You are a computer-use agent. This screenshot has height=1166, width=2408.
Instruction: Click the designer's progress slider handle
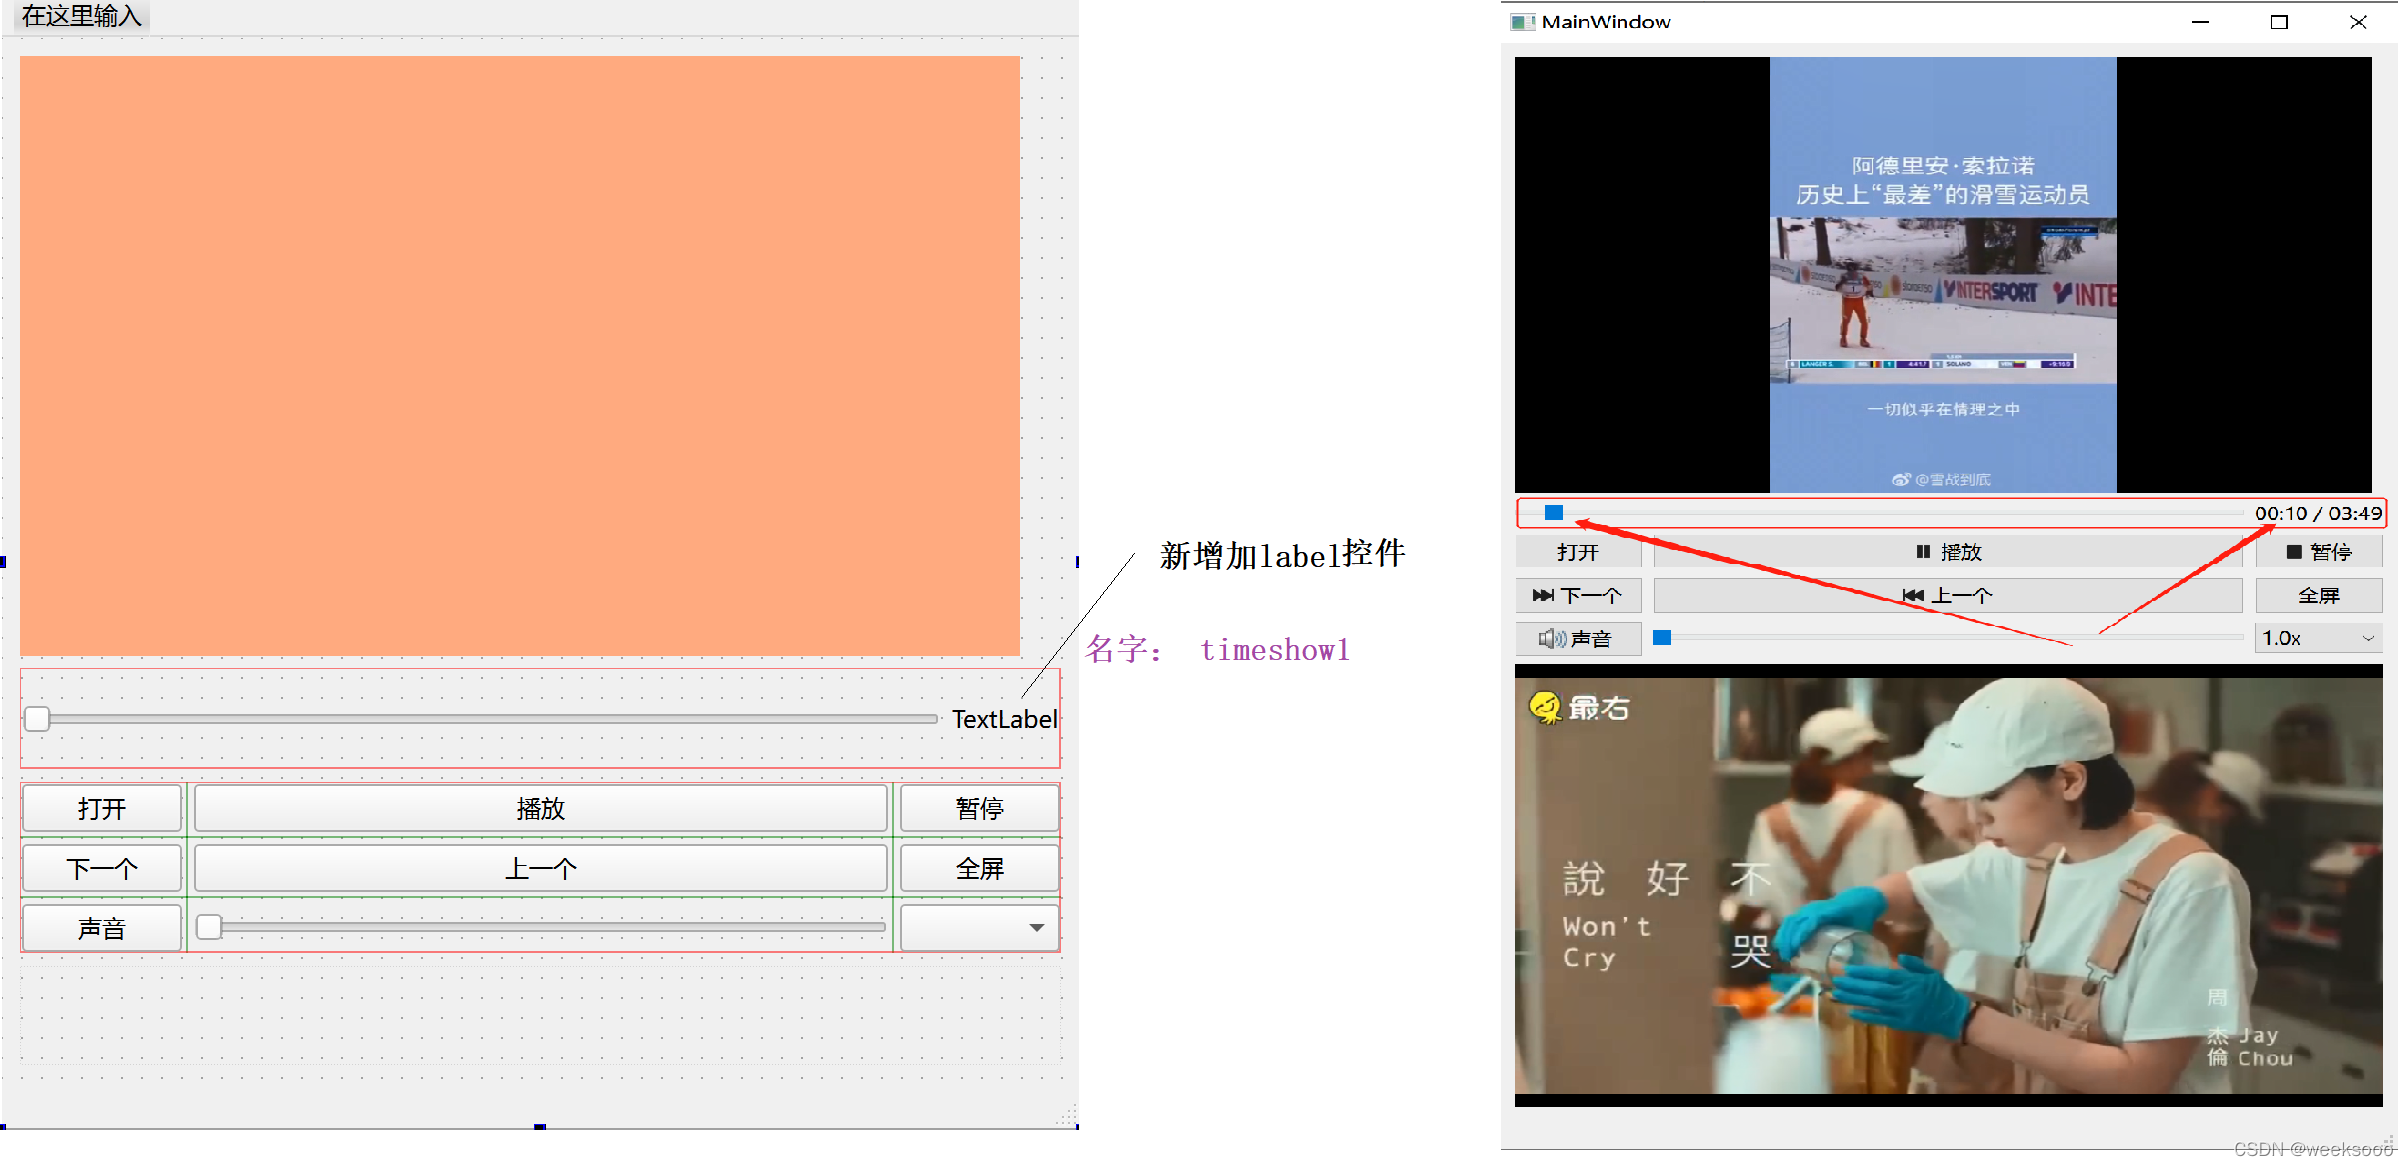tap(37, 719)
